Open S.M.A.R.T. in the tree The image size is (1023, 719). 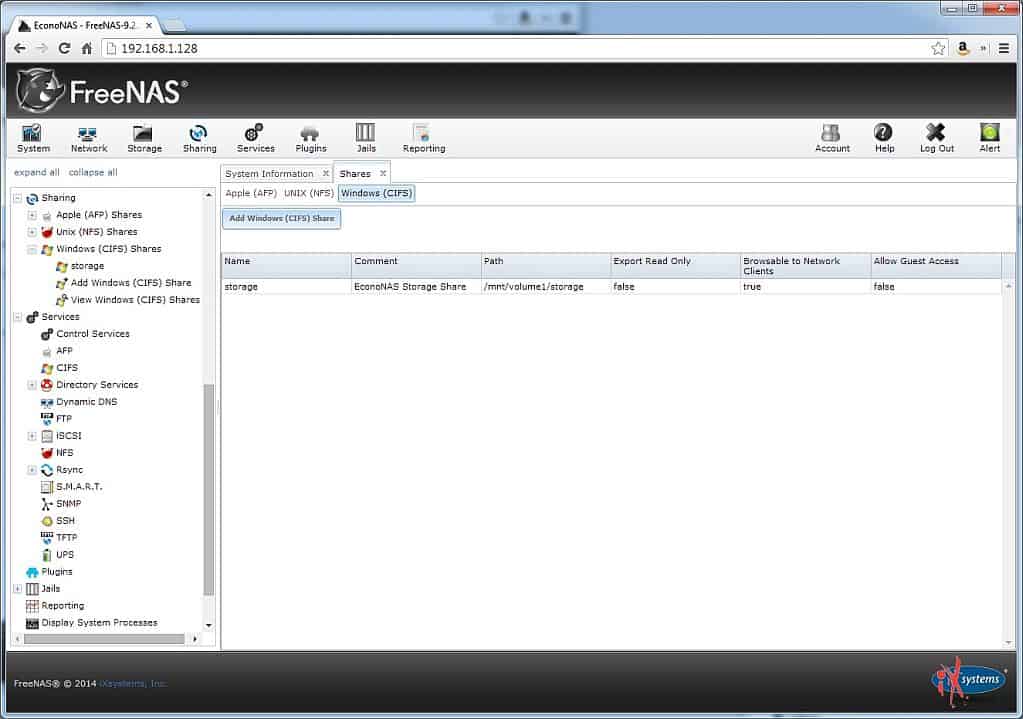pos(71,486)
